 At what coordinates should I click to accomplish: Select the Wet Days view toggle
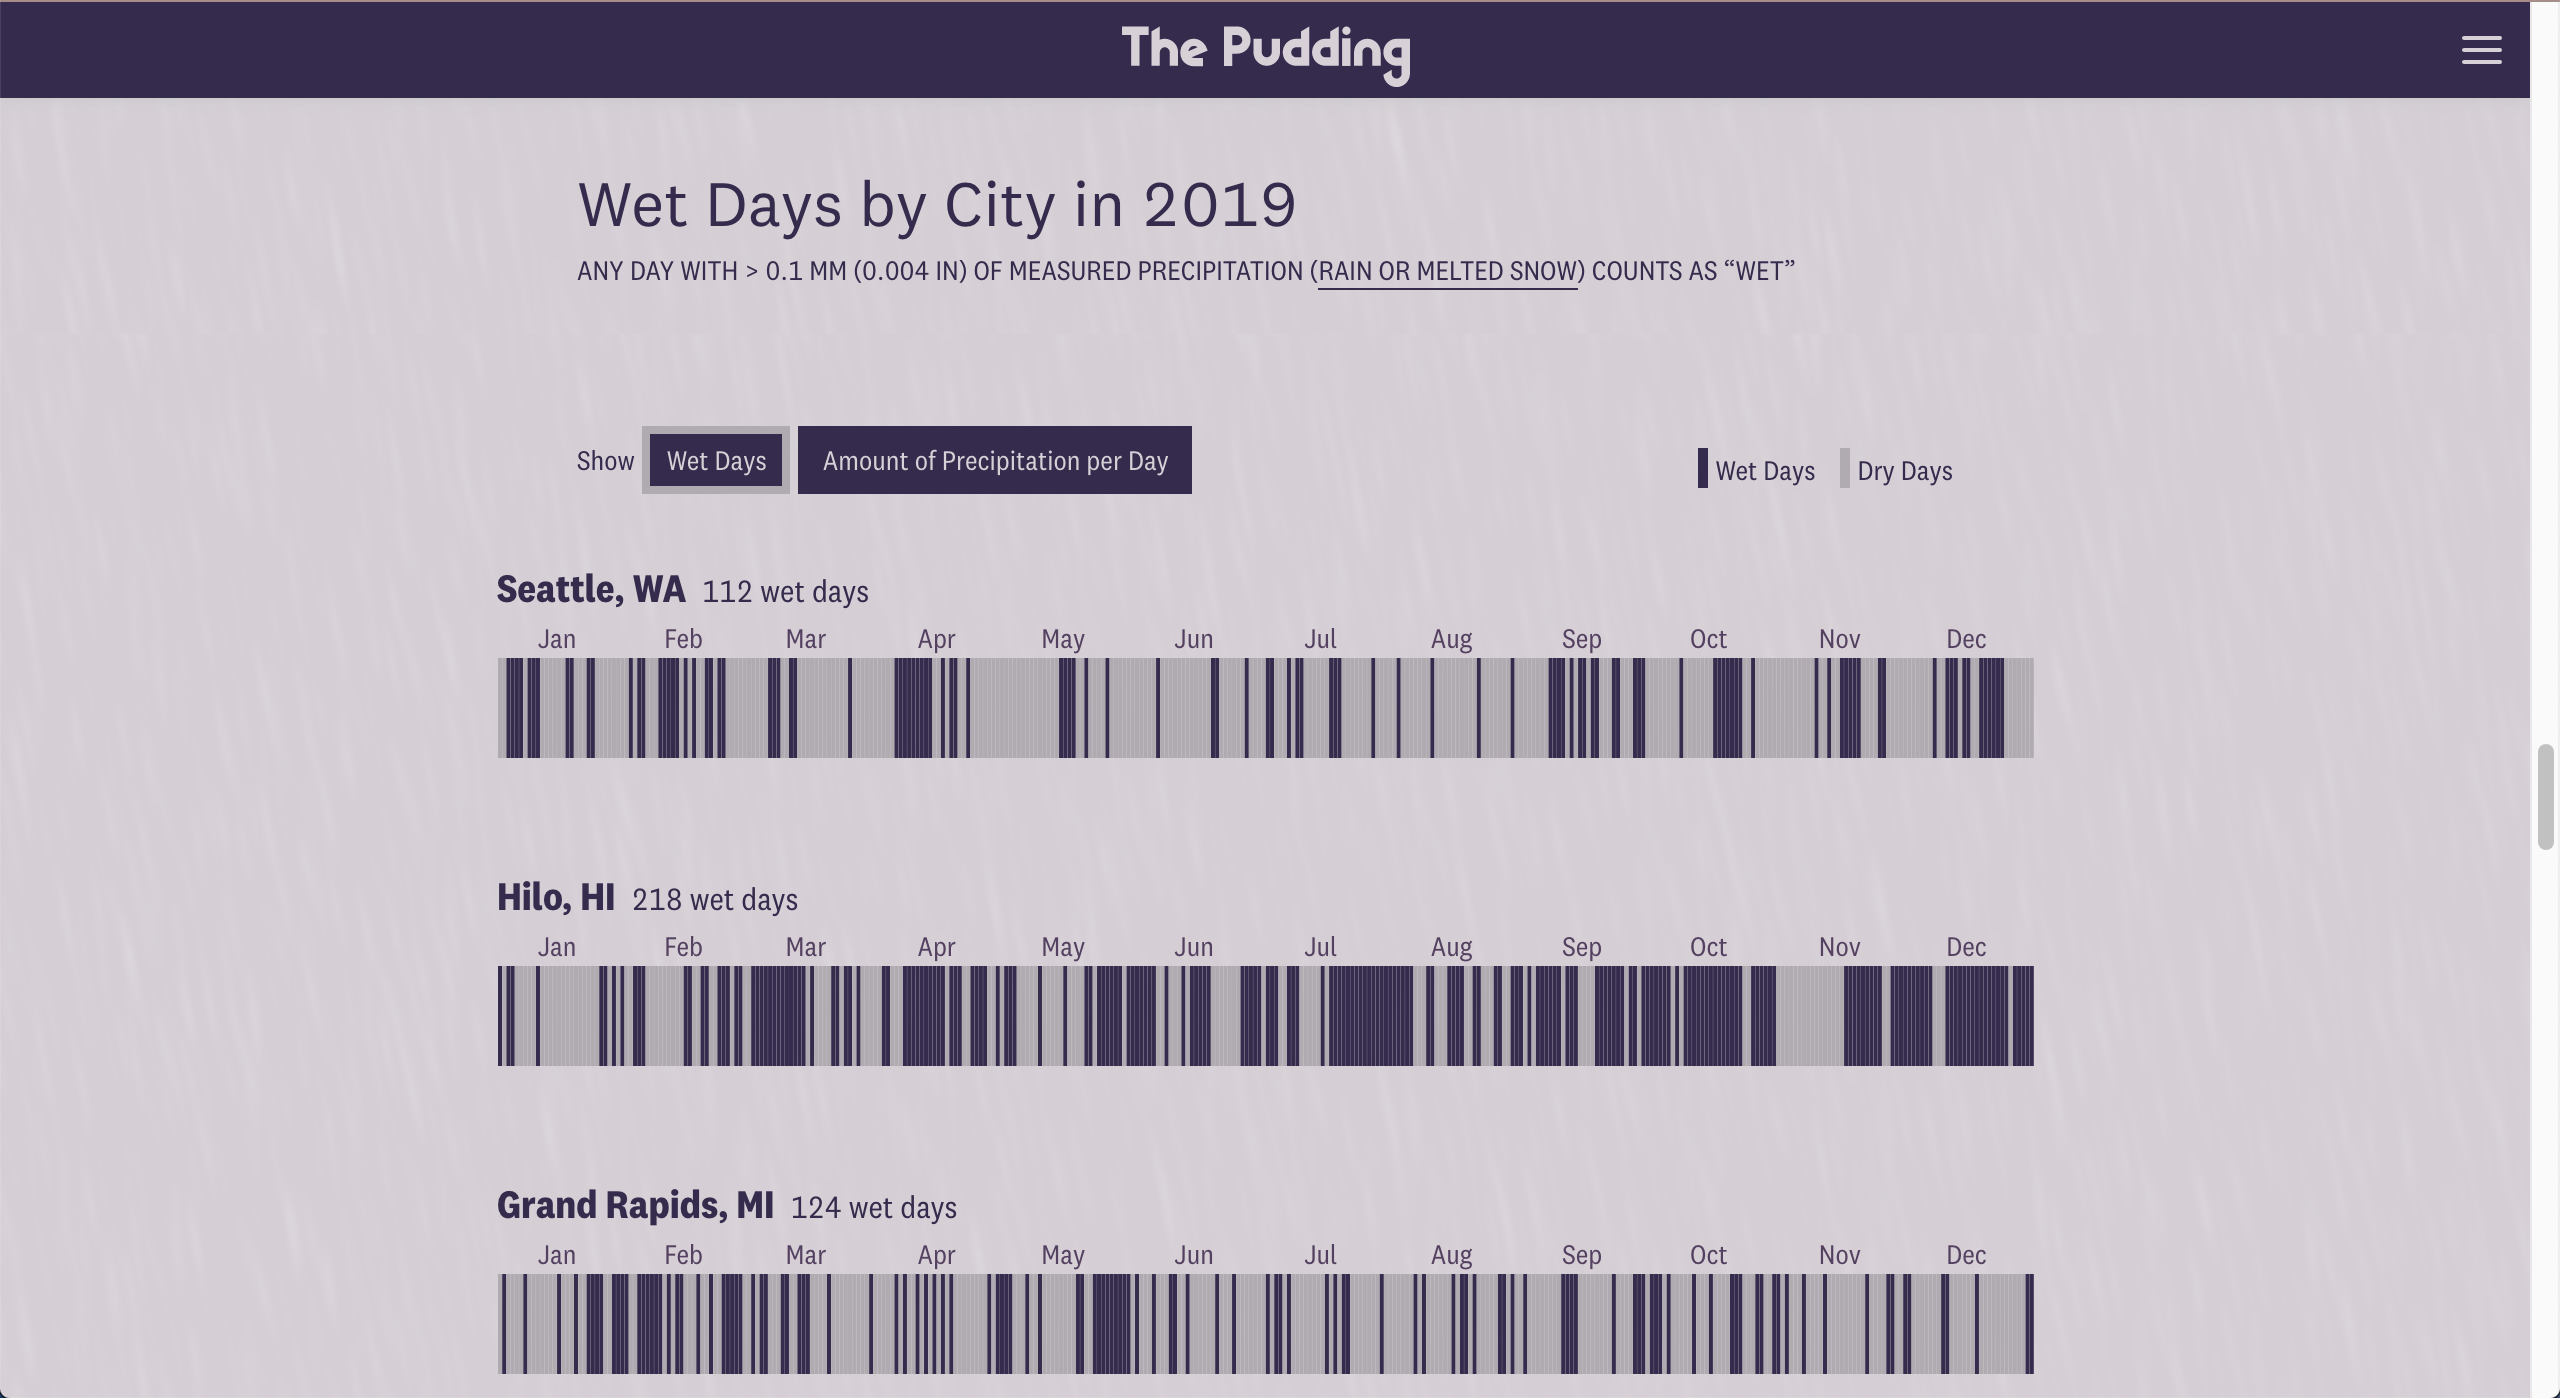[716, 460]
